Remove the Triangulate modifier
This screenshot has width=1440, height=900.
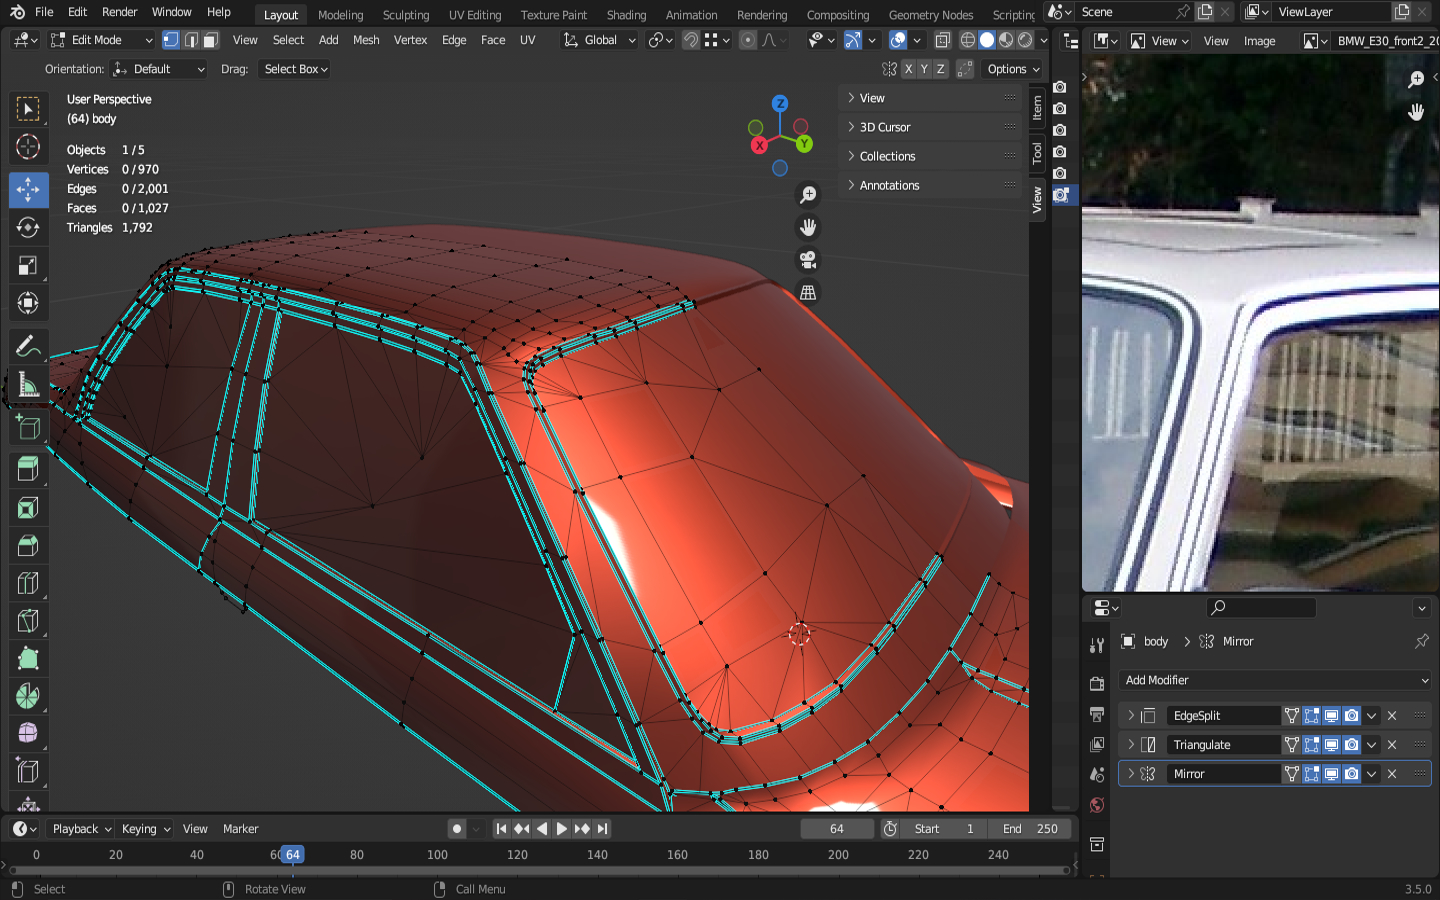pyautogui.click(x=1392, y=745)
